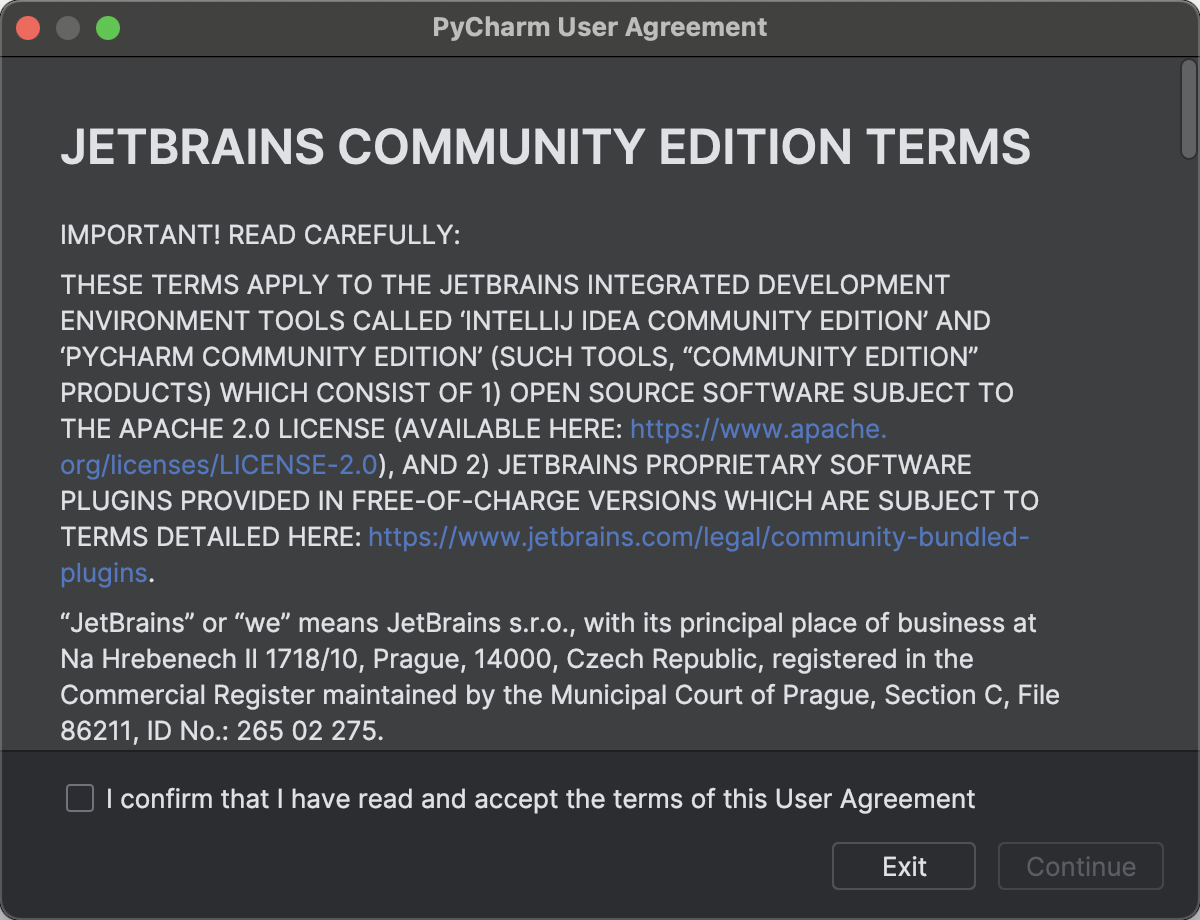1200x920 pixels.
Task: Click the 'IMPORTANT! READ CAREFULLY:' line
Action: (x=260, y=235)
